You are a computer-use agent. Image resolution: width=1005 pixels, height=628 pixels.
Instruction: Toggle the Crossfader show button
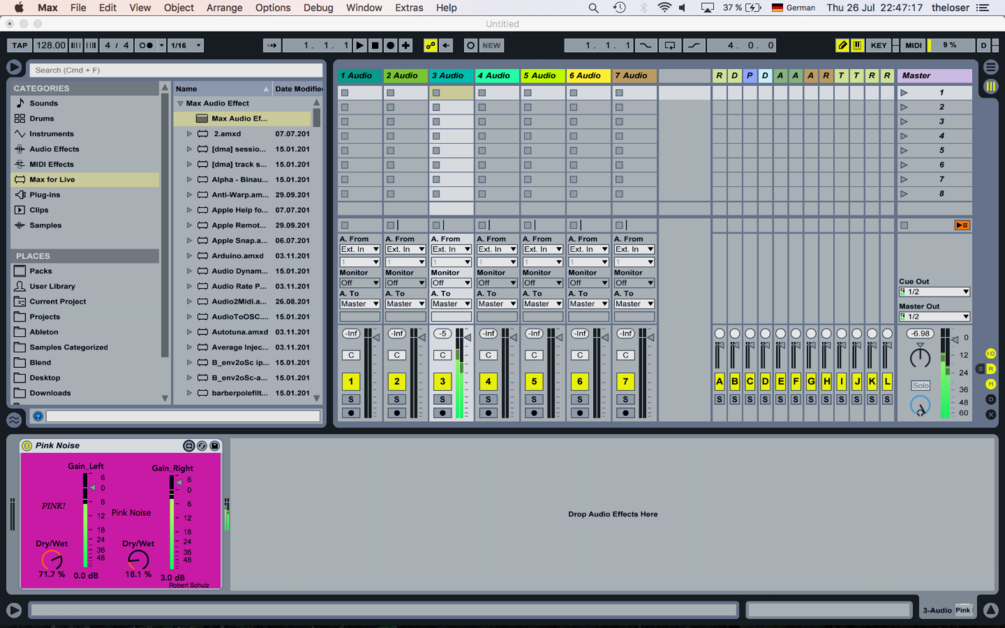pos(991,415)
